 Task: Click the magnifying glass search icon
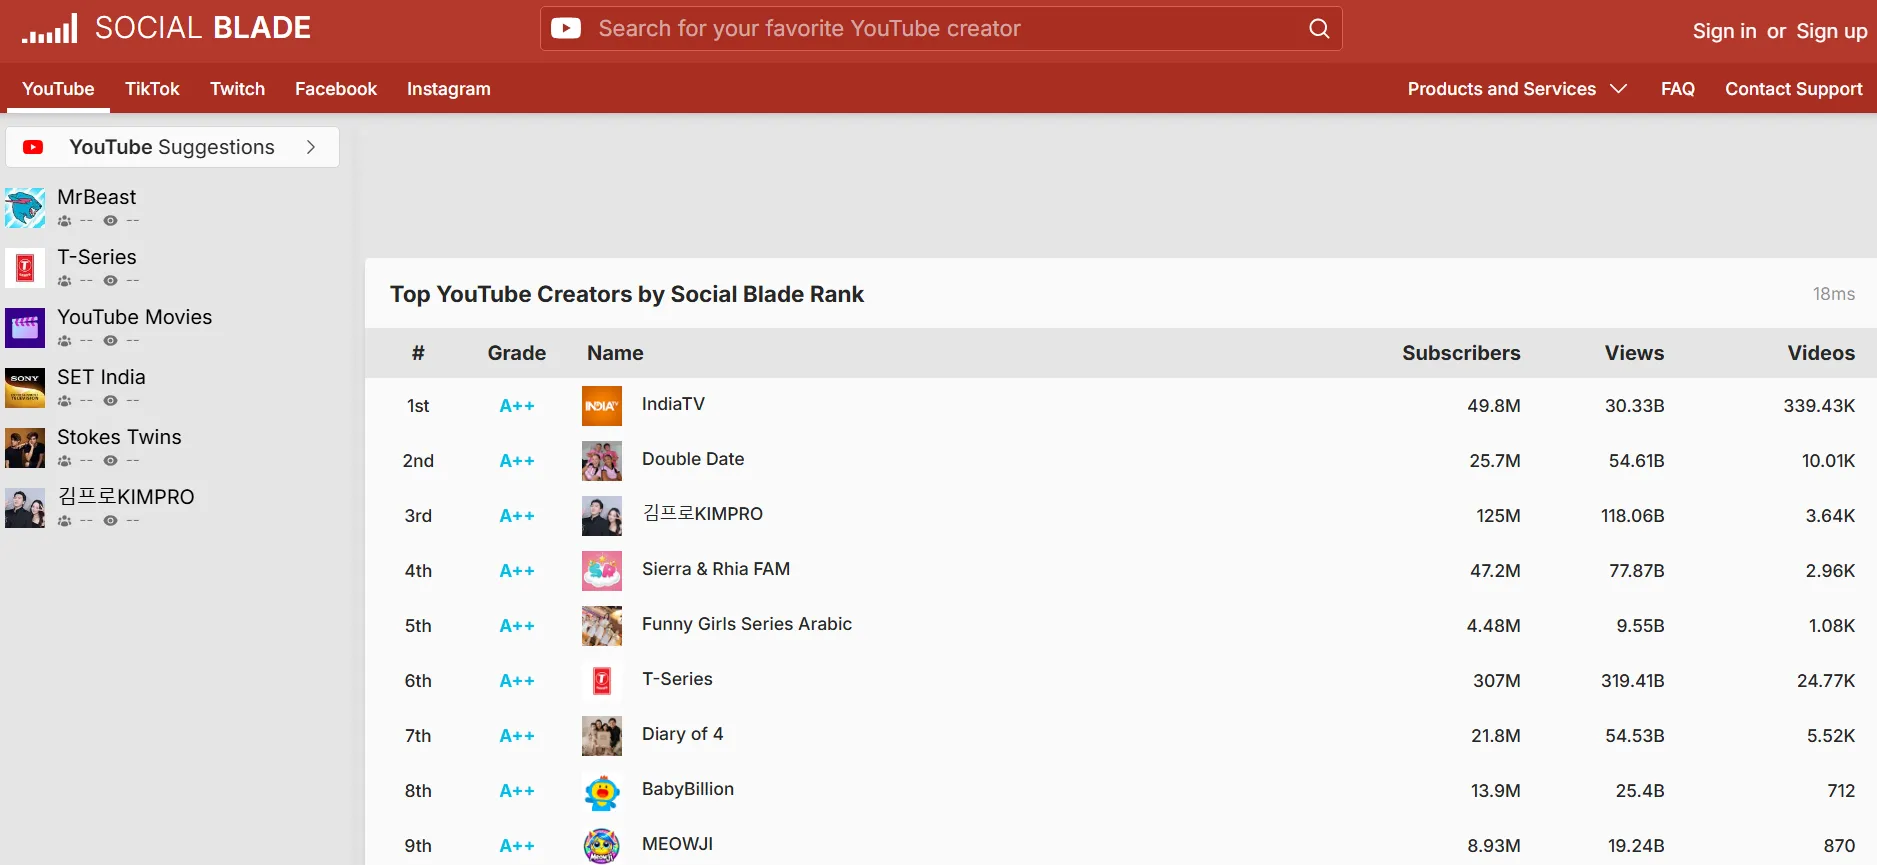1319,29
